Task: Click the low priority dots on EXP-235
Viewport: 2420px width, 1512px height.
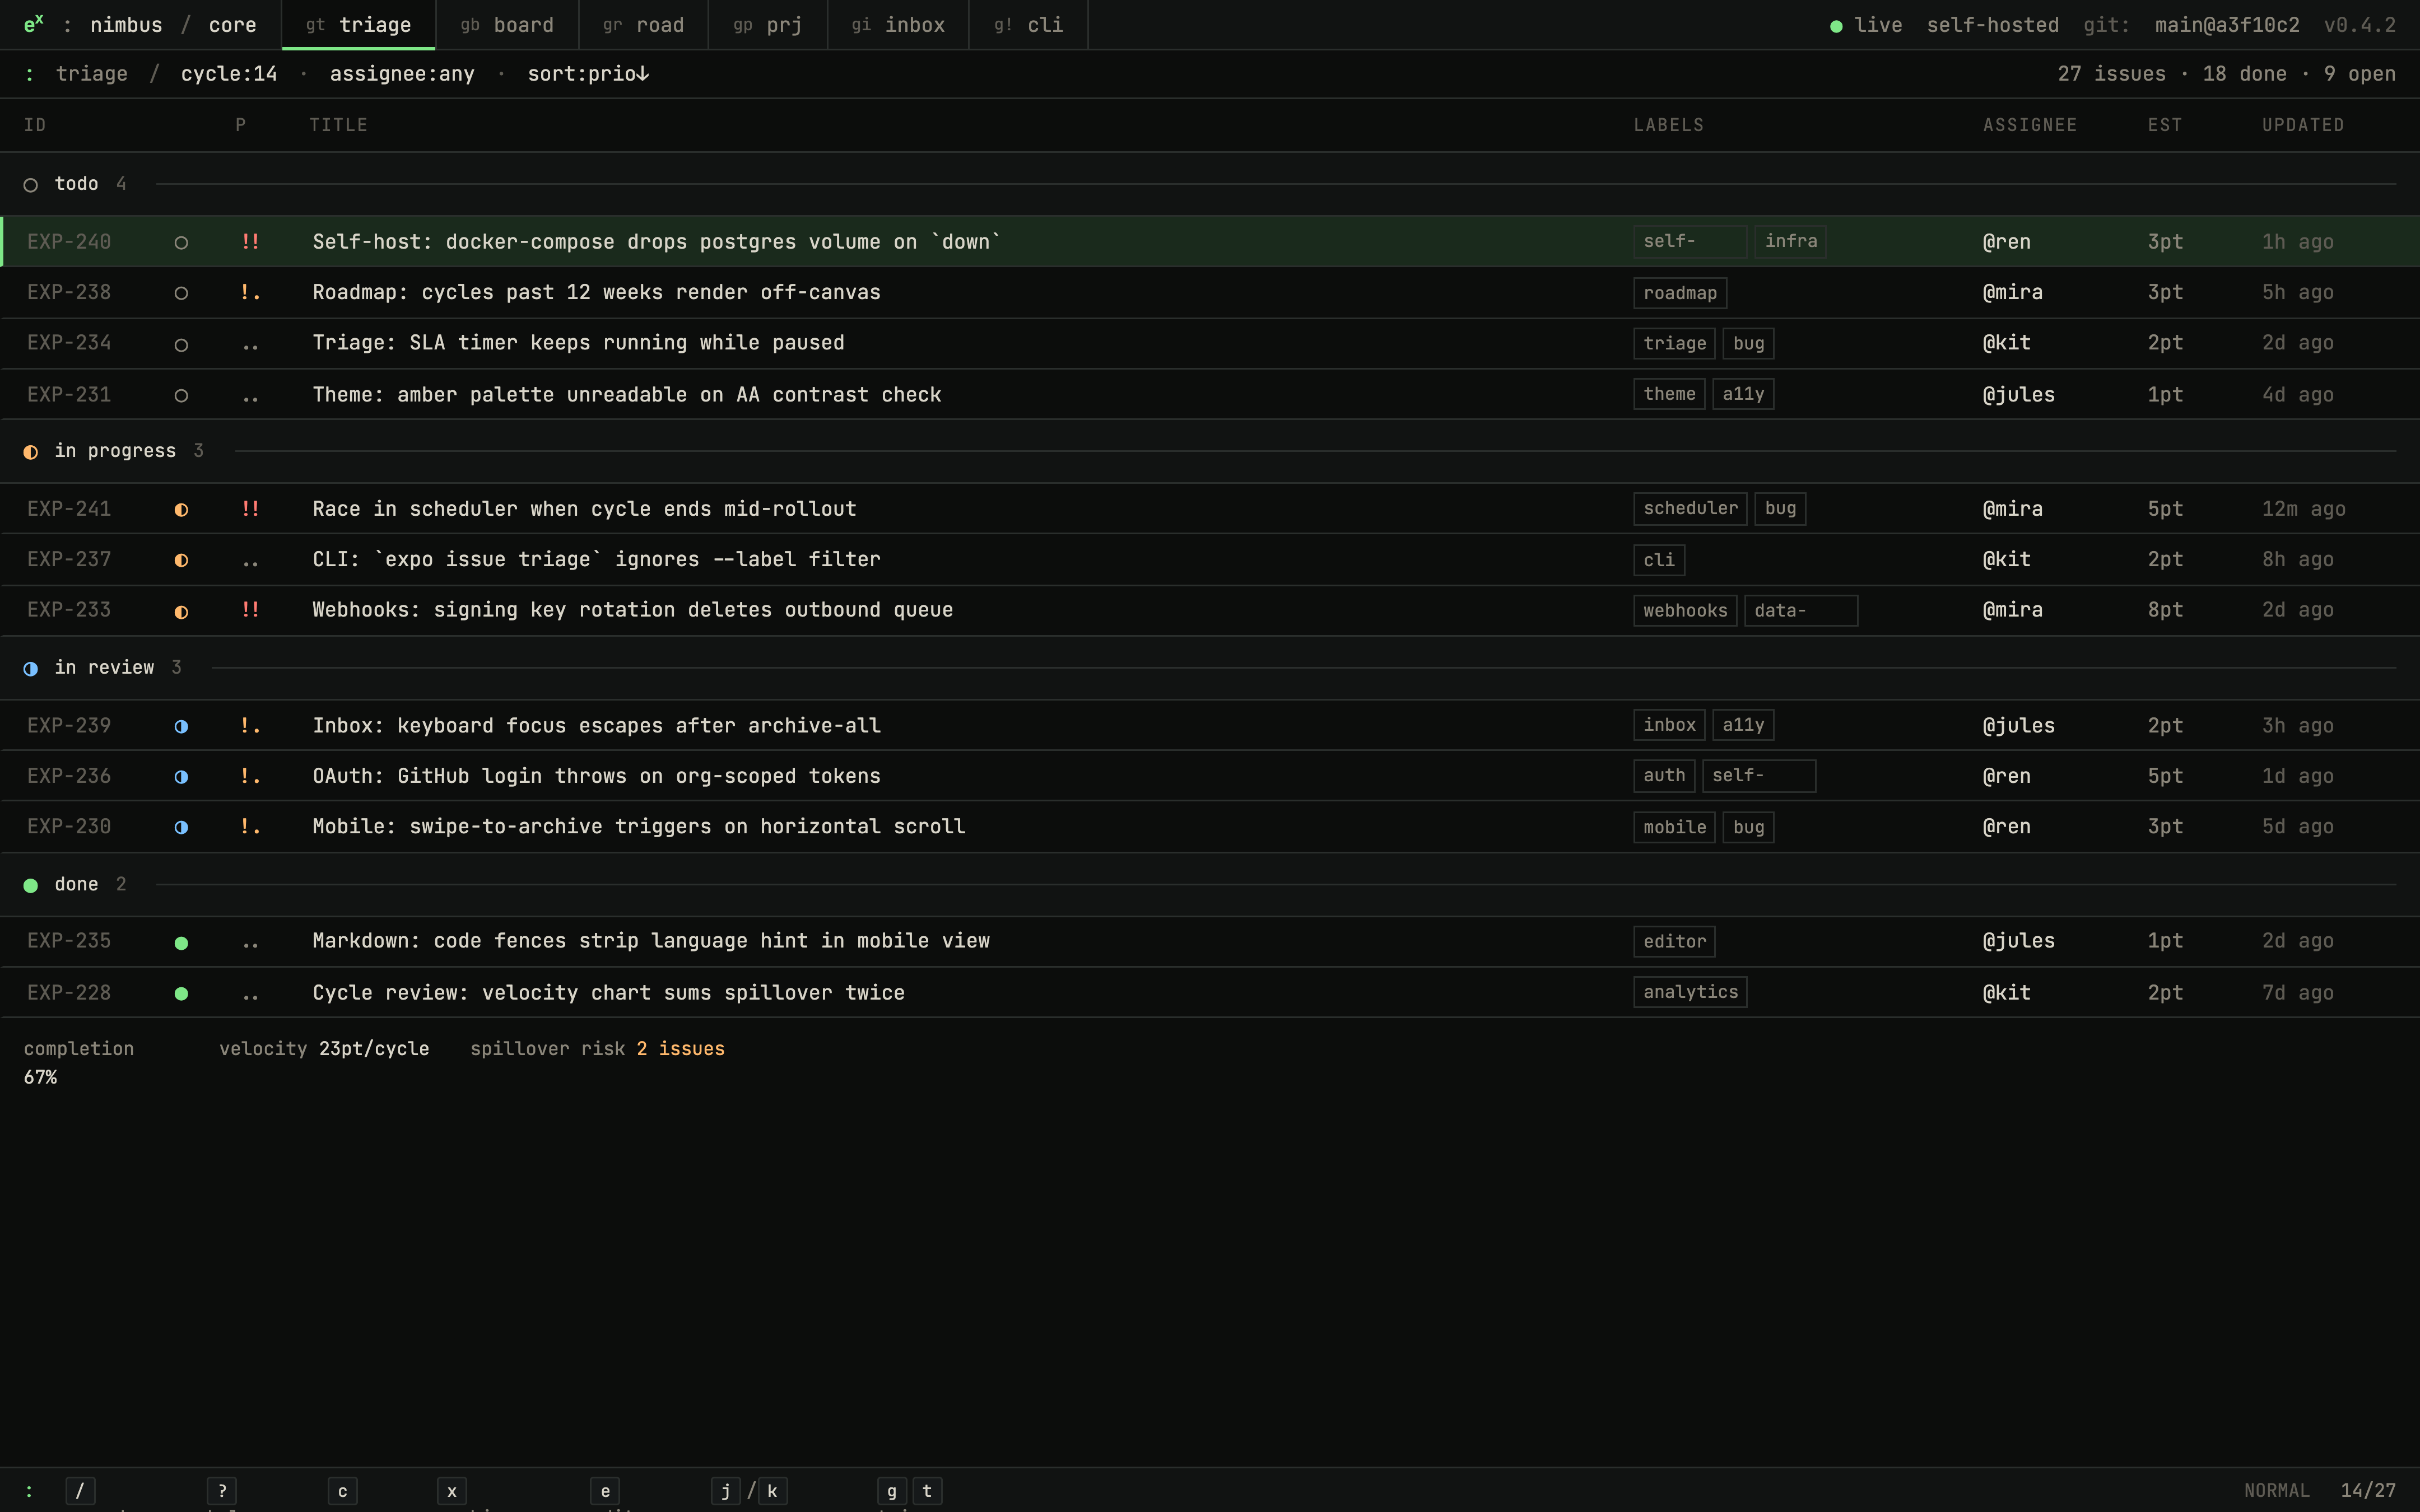Action: coord(250,945)
